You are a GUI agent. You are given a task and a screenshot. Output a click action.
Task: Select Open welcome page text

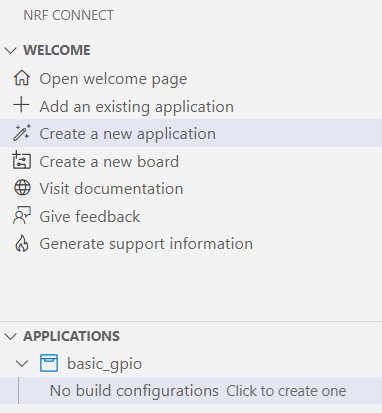[113, 79]
